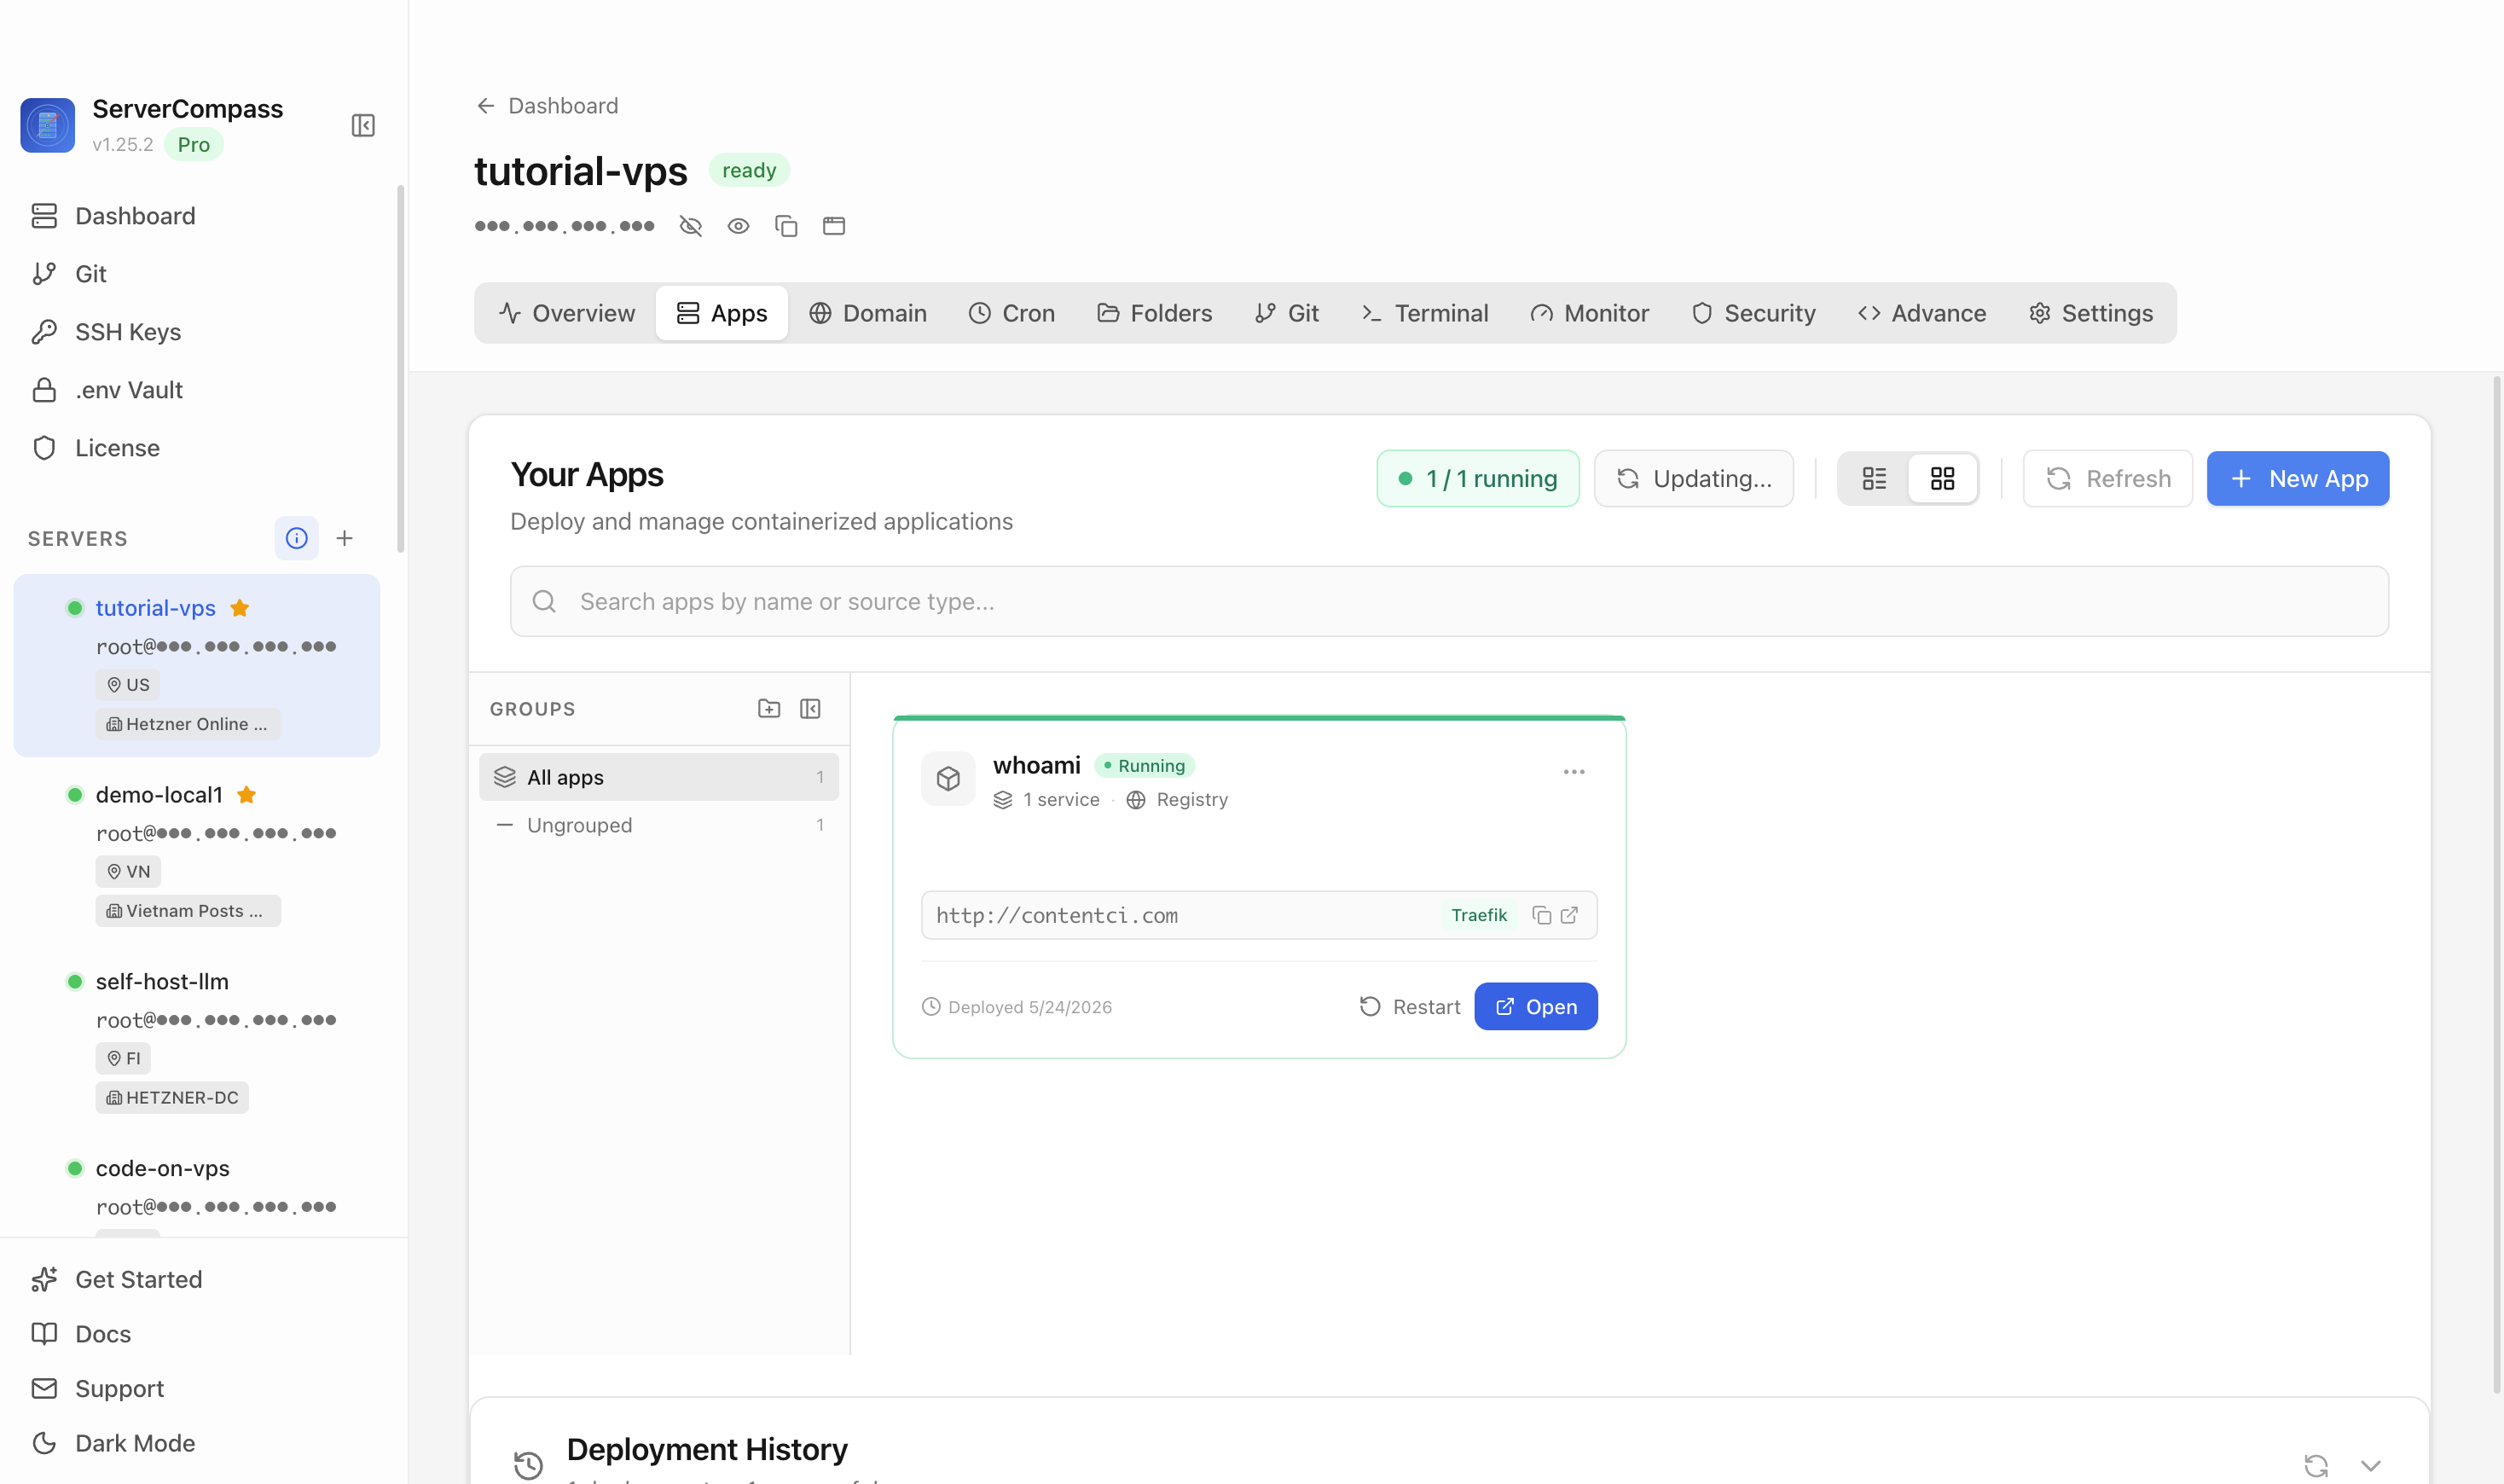Copy the server IP address
Viewport: 2504px width, 1484px height.
pos(786,226)
